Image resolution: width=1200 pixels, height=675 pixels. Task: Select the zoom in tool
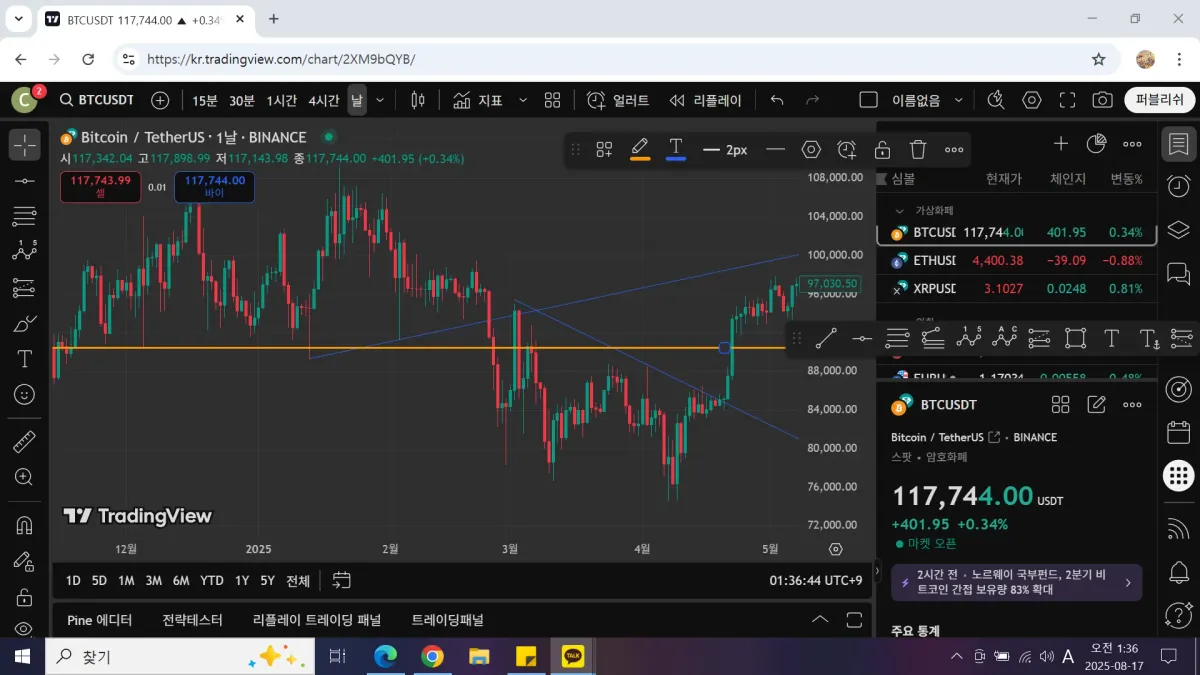(x=25, y=477)
